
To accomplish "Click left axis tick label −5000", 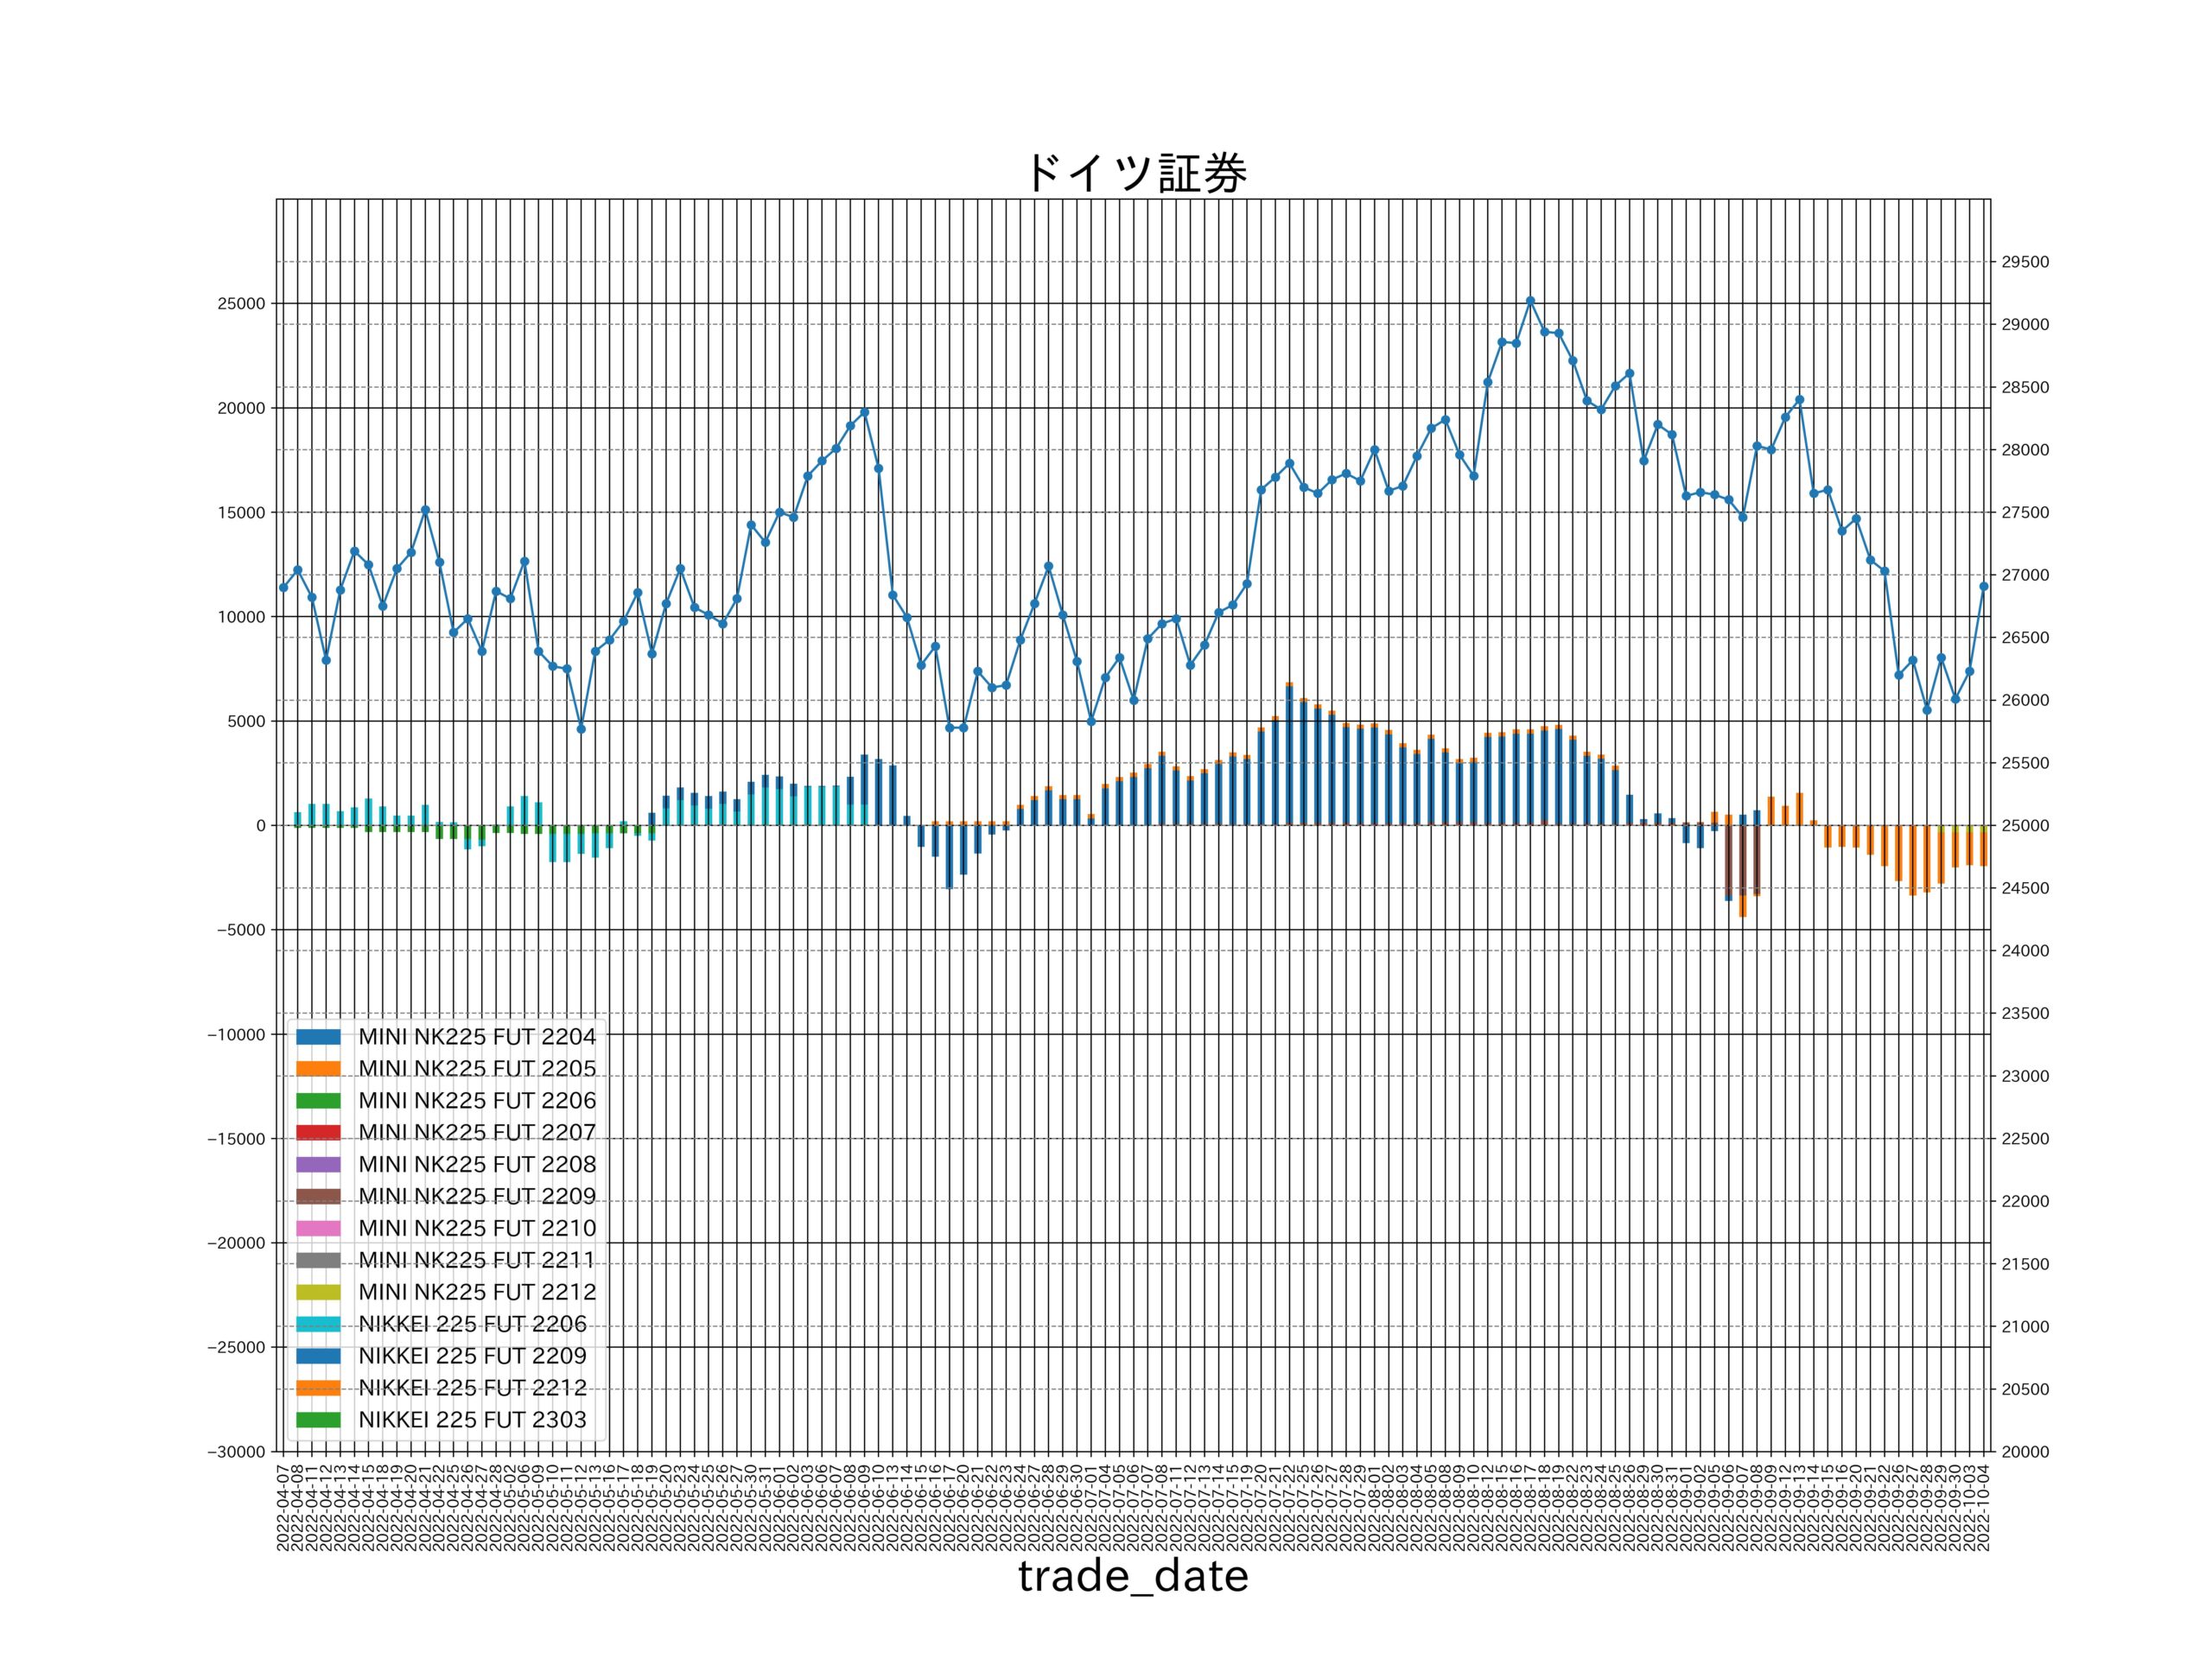I will 240,930.
